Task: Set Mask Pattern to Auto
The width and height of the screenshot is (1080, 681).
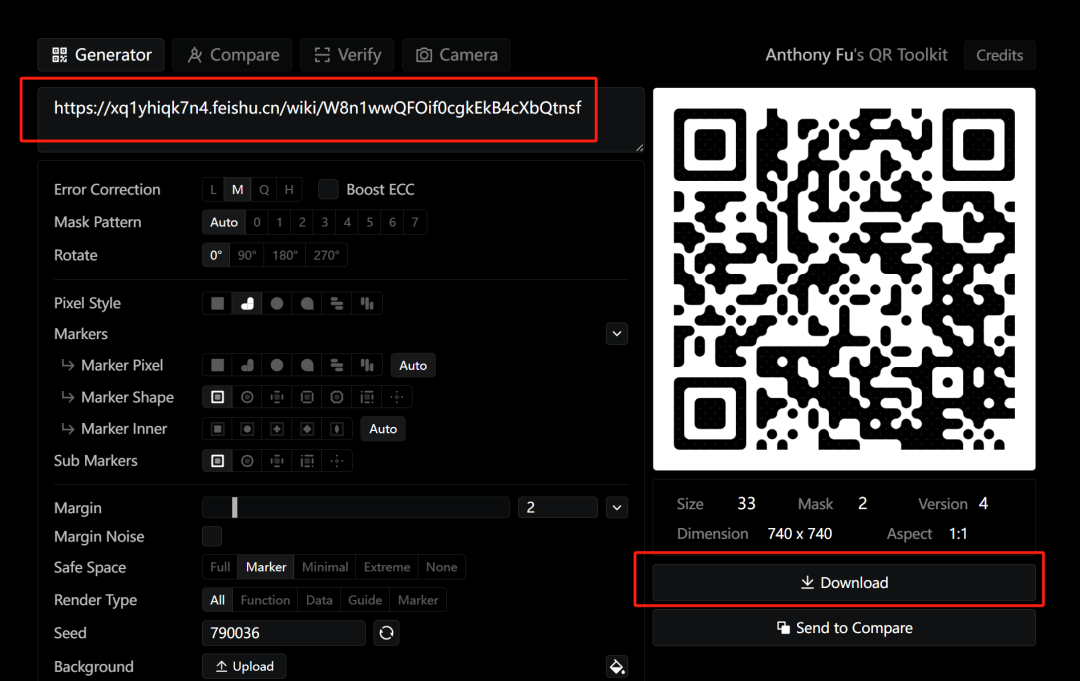Action: tap(224, 222)
